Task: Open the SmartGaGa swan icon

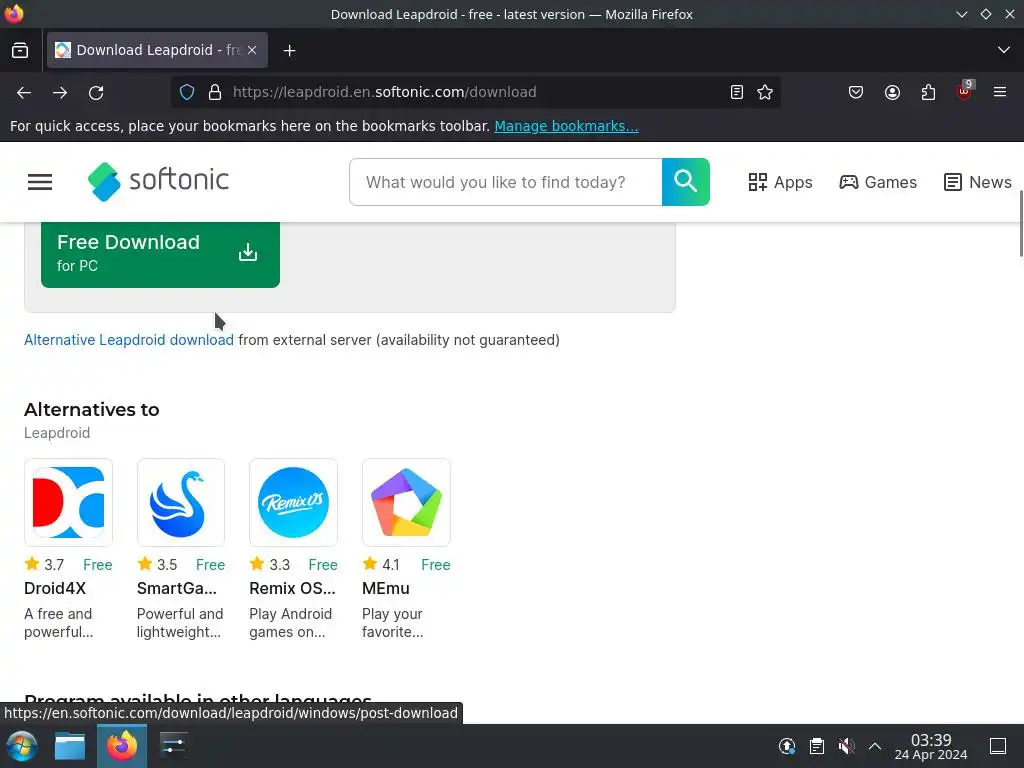Action: click(181, 502)
